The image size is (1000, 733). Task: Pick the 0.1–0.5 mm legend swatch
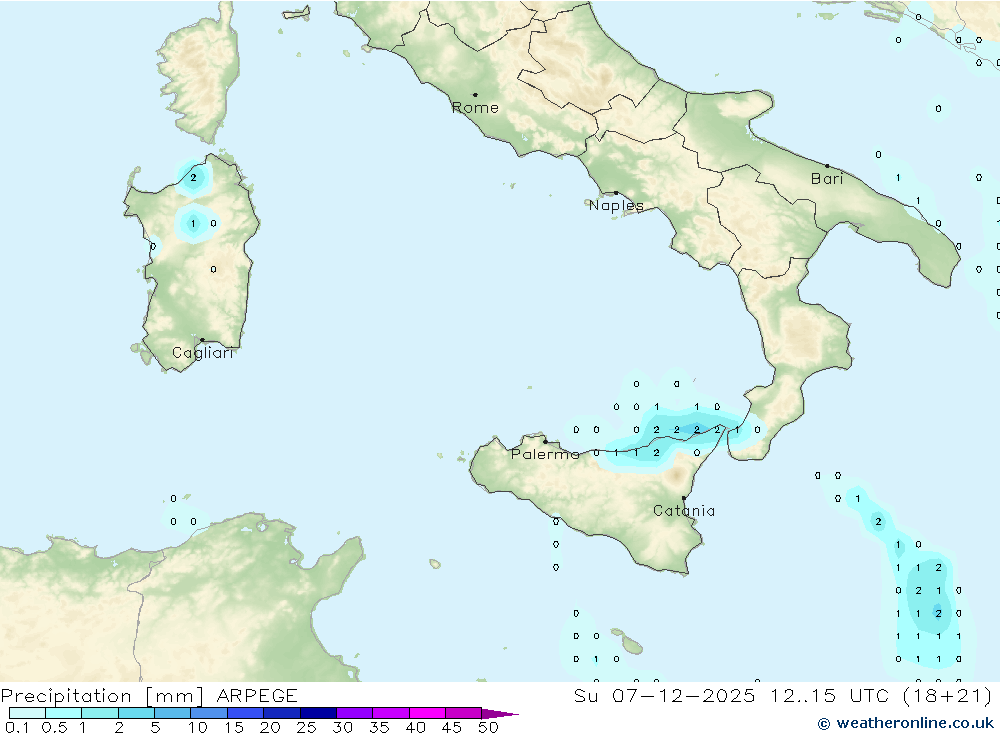[x=27, y=713]
